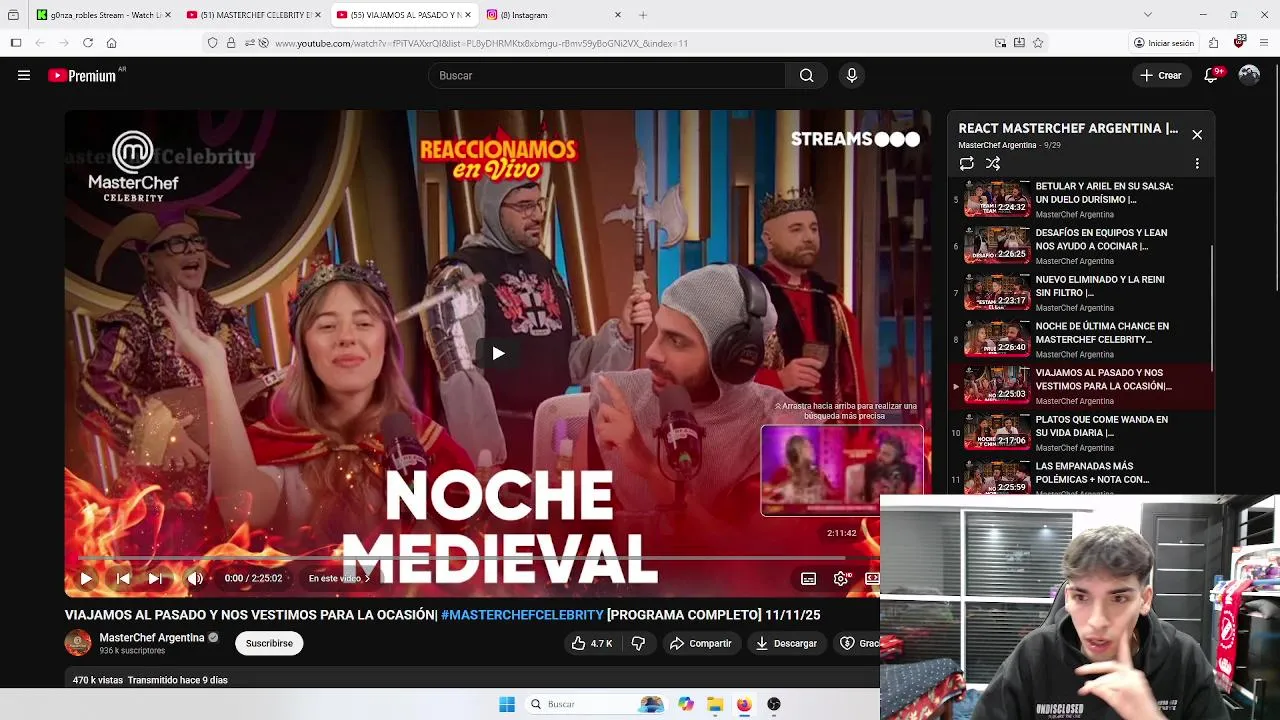1280x720 pixels.
Task: Play playlist video 'BETULAR Y ARIEL EN SU SALSA'
Action: coord(1080,199)
